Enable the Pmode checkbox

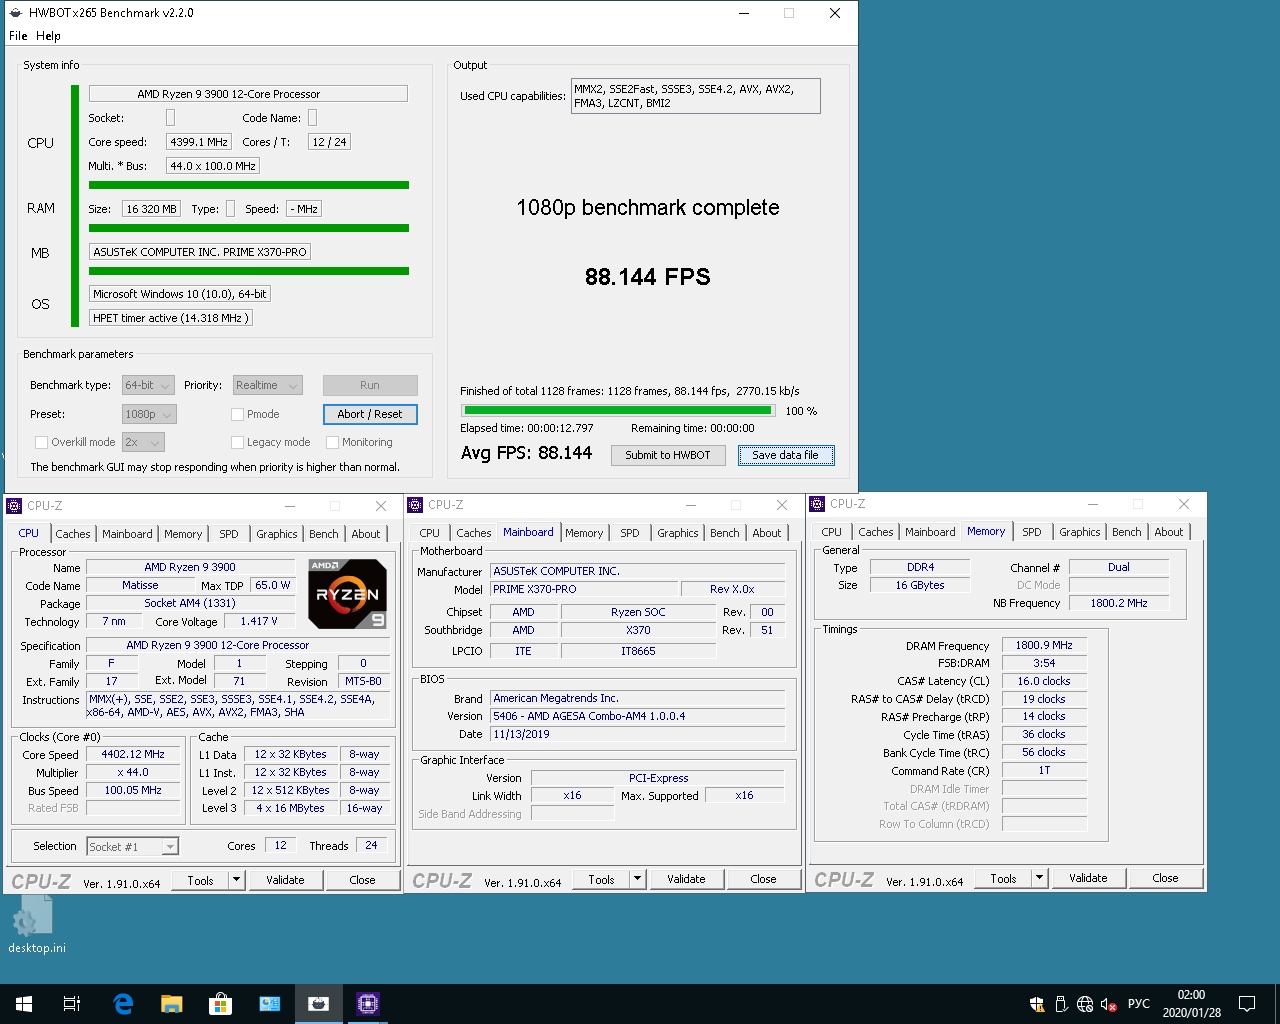point(237,414)
